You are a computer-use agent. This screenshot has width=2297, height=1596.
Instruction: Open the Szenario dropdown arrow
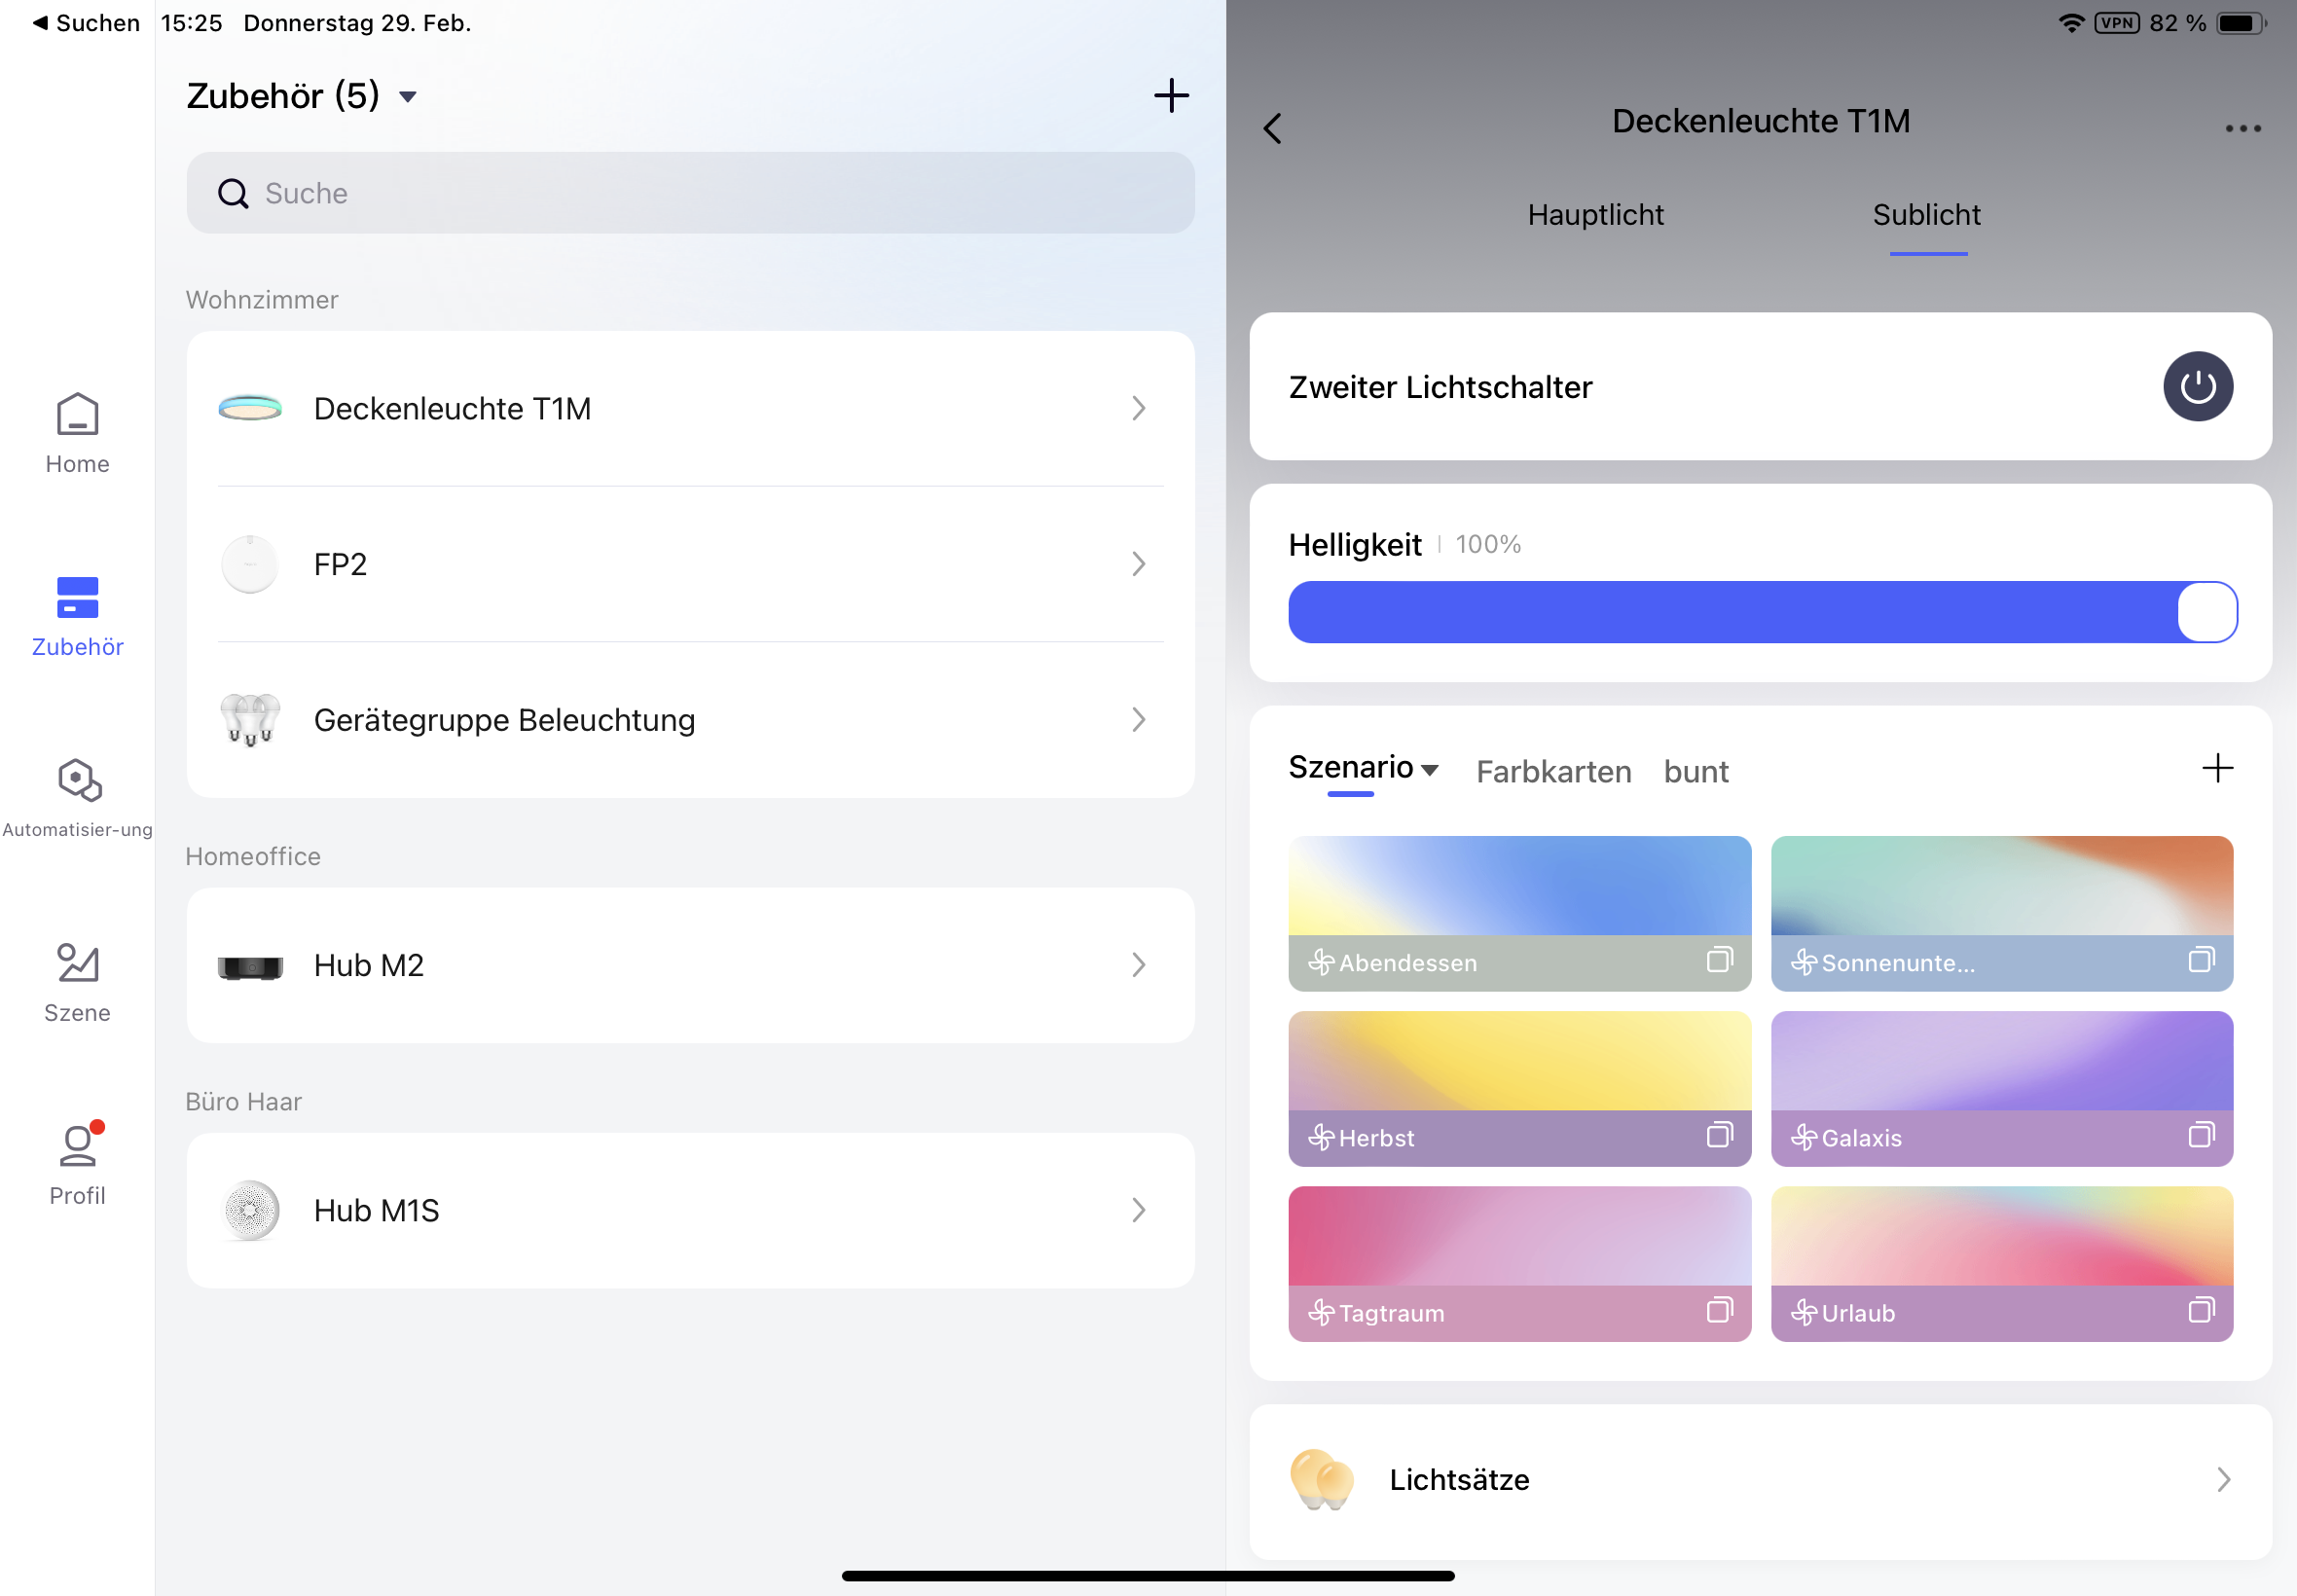click(1430, 769)
